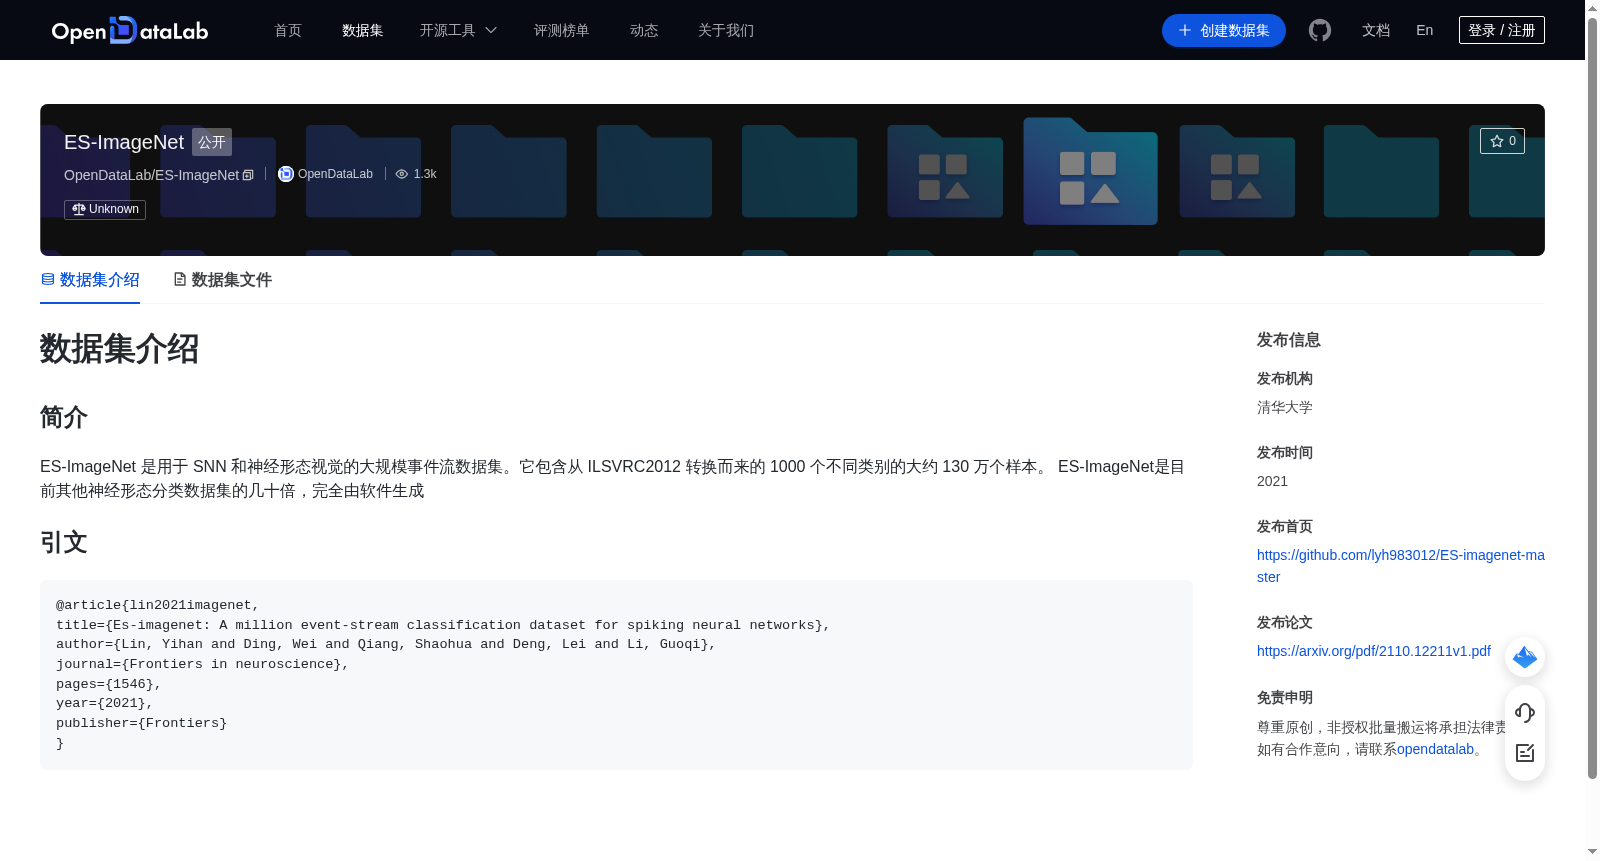Click the 创建数据集 button

pyautogui.click(x=1224, y=30)
